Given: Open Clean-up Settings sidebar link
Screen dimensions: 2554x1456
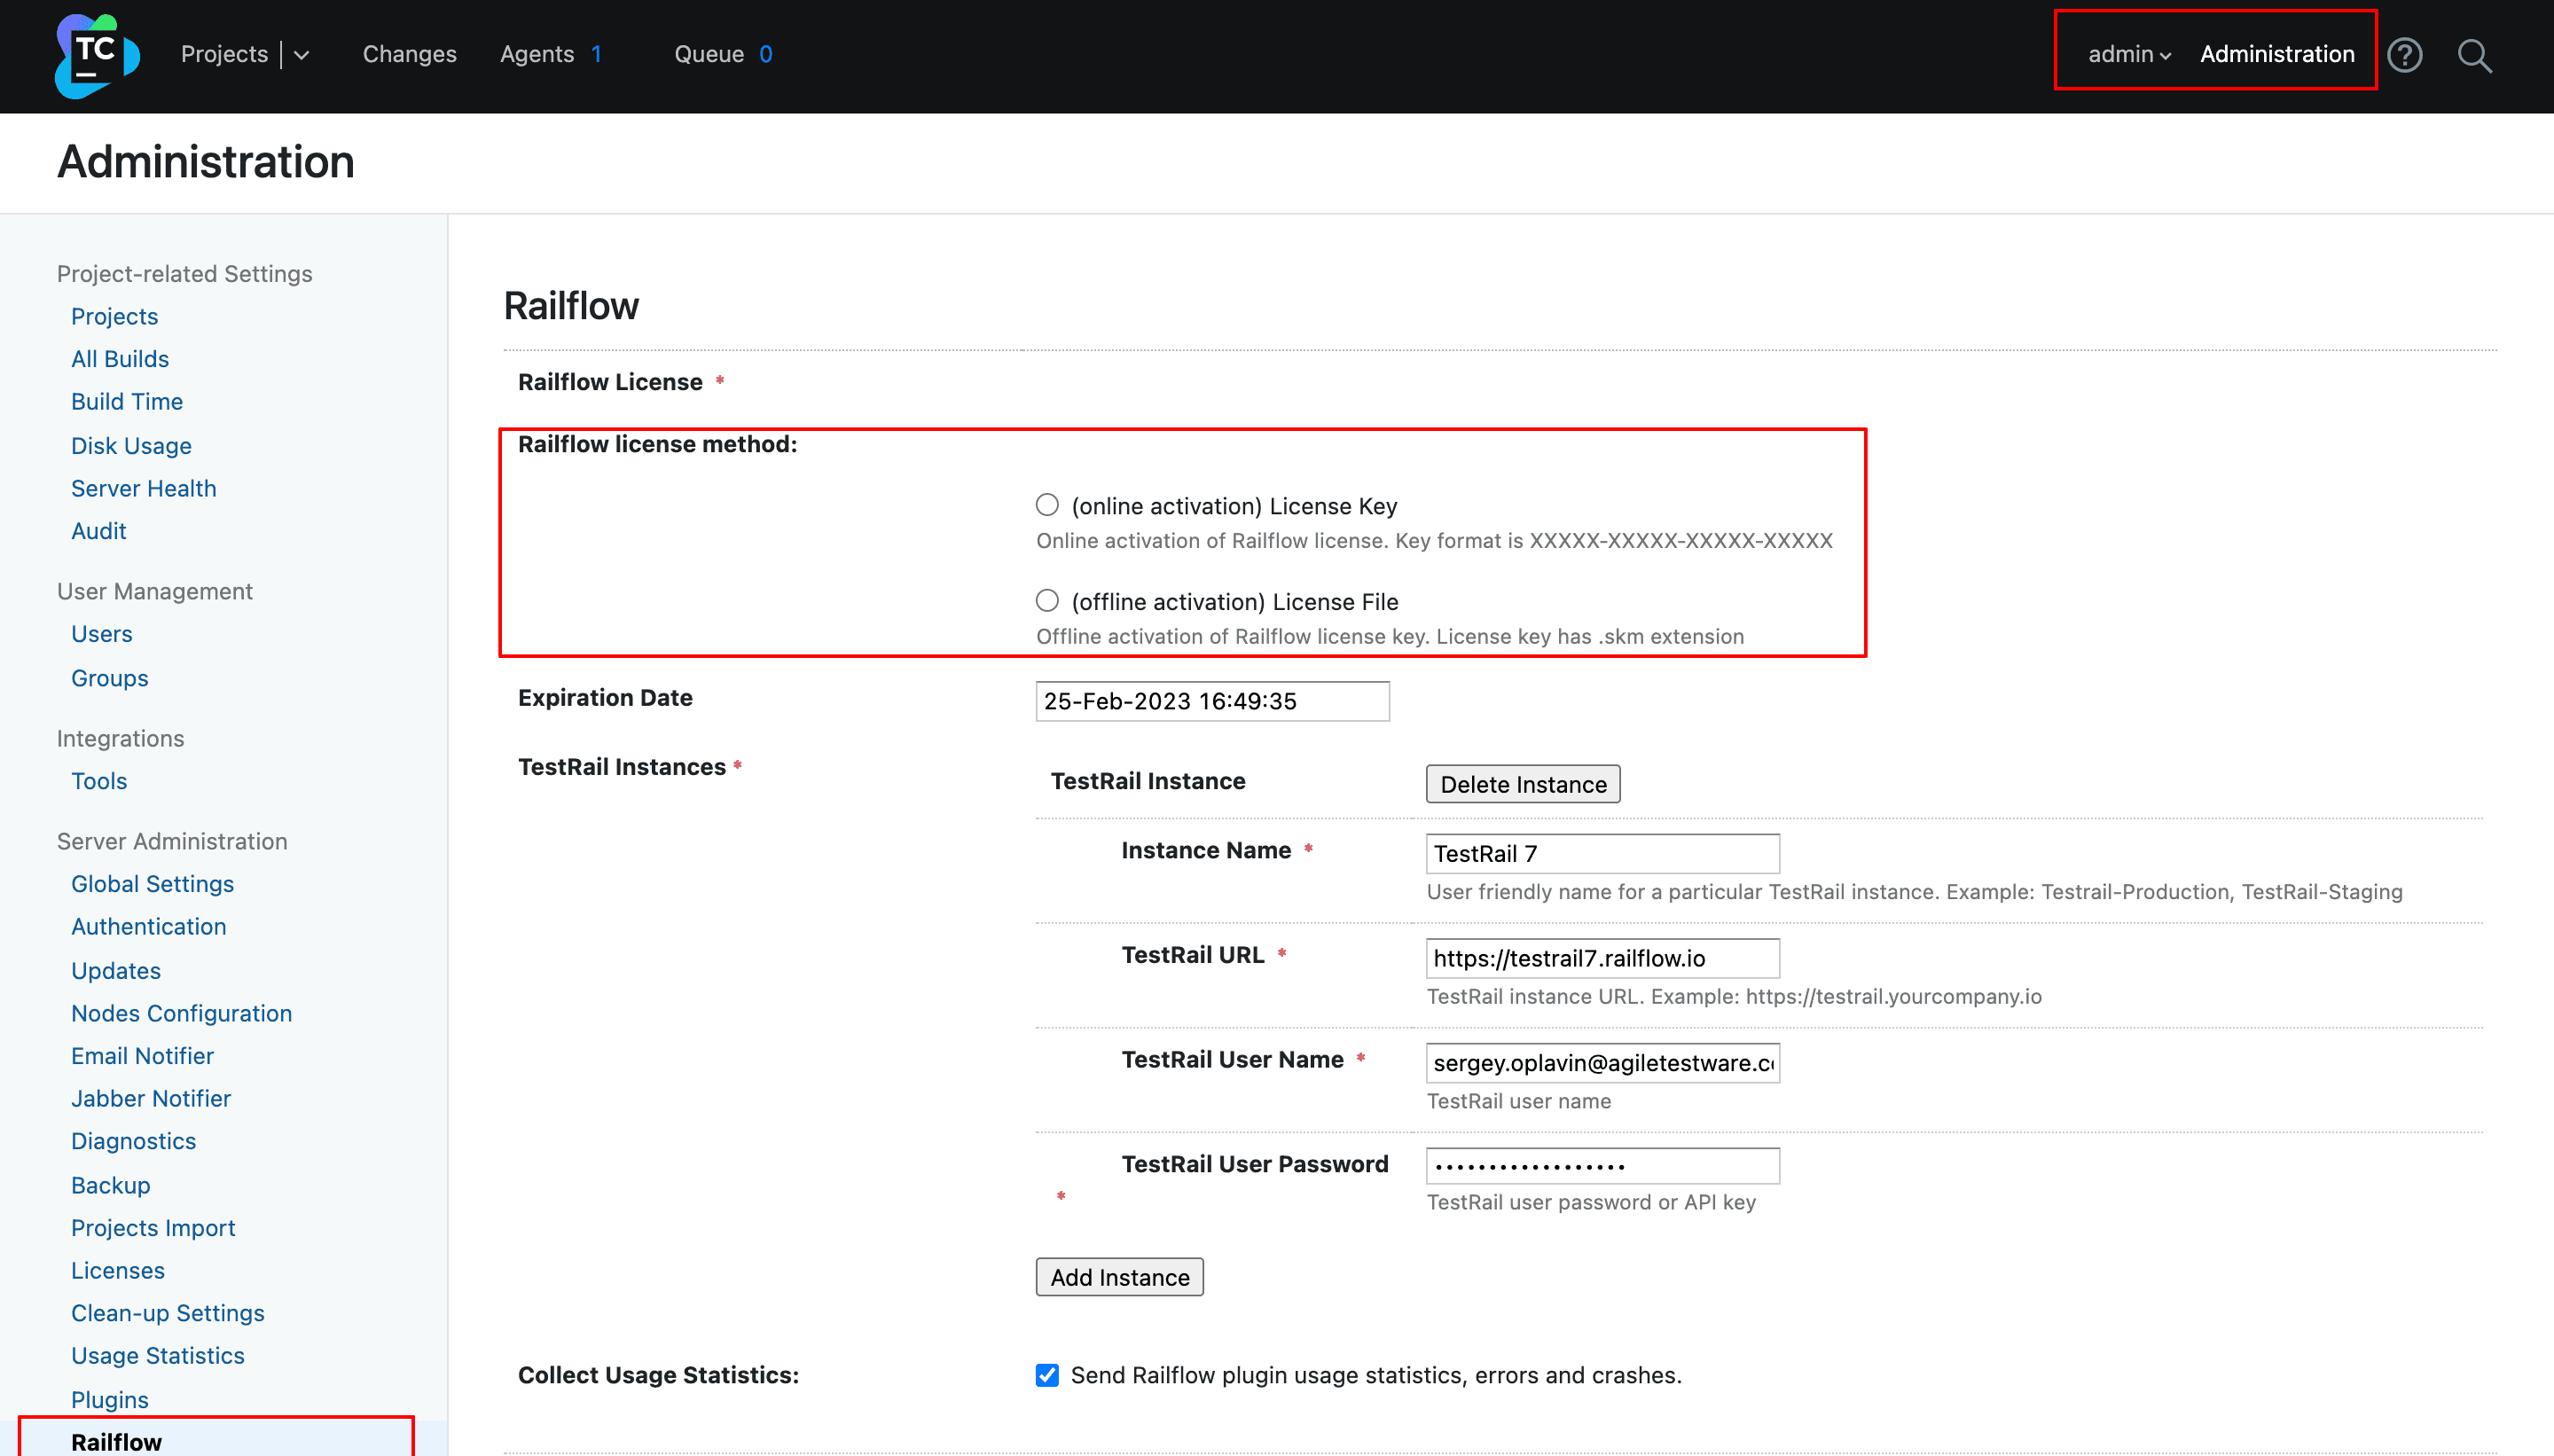Looking at the screenshot, I should point(168,1313).
